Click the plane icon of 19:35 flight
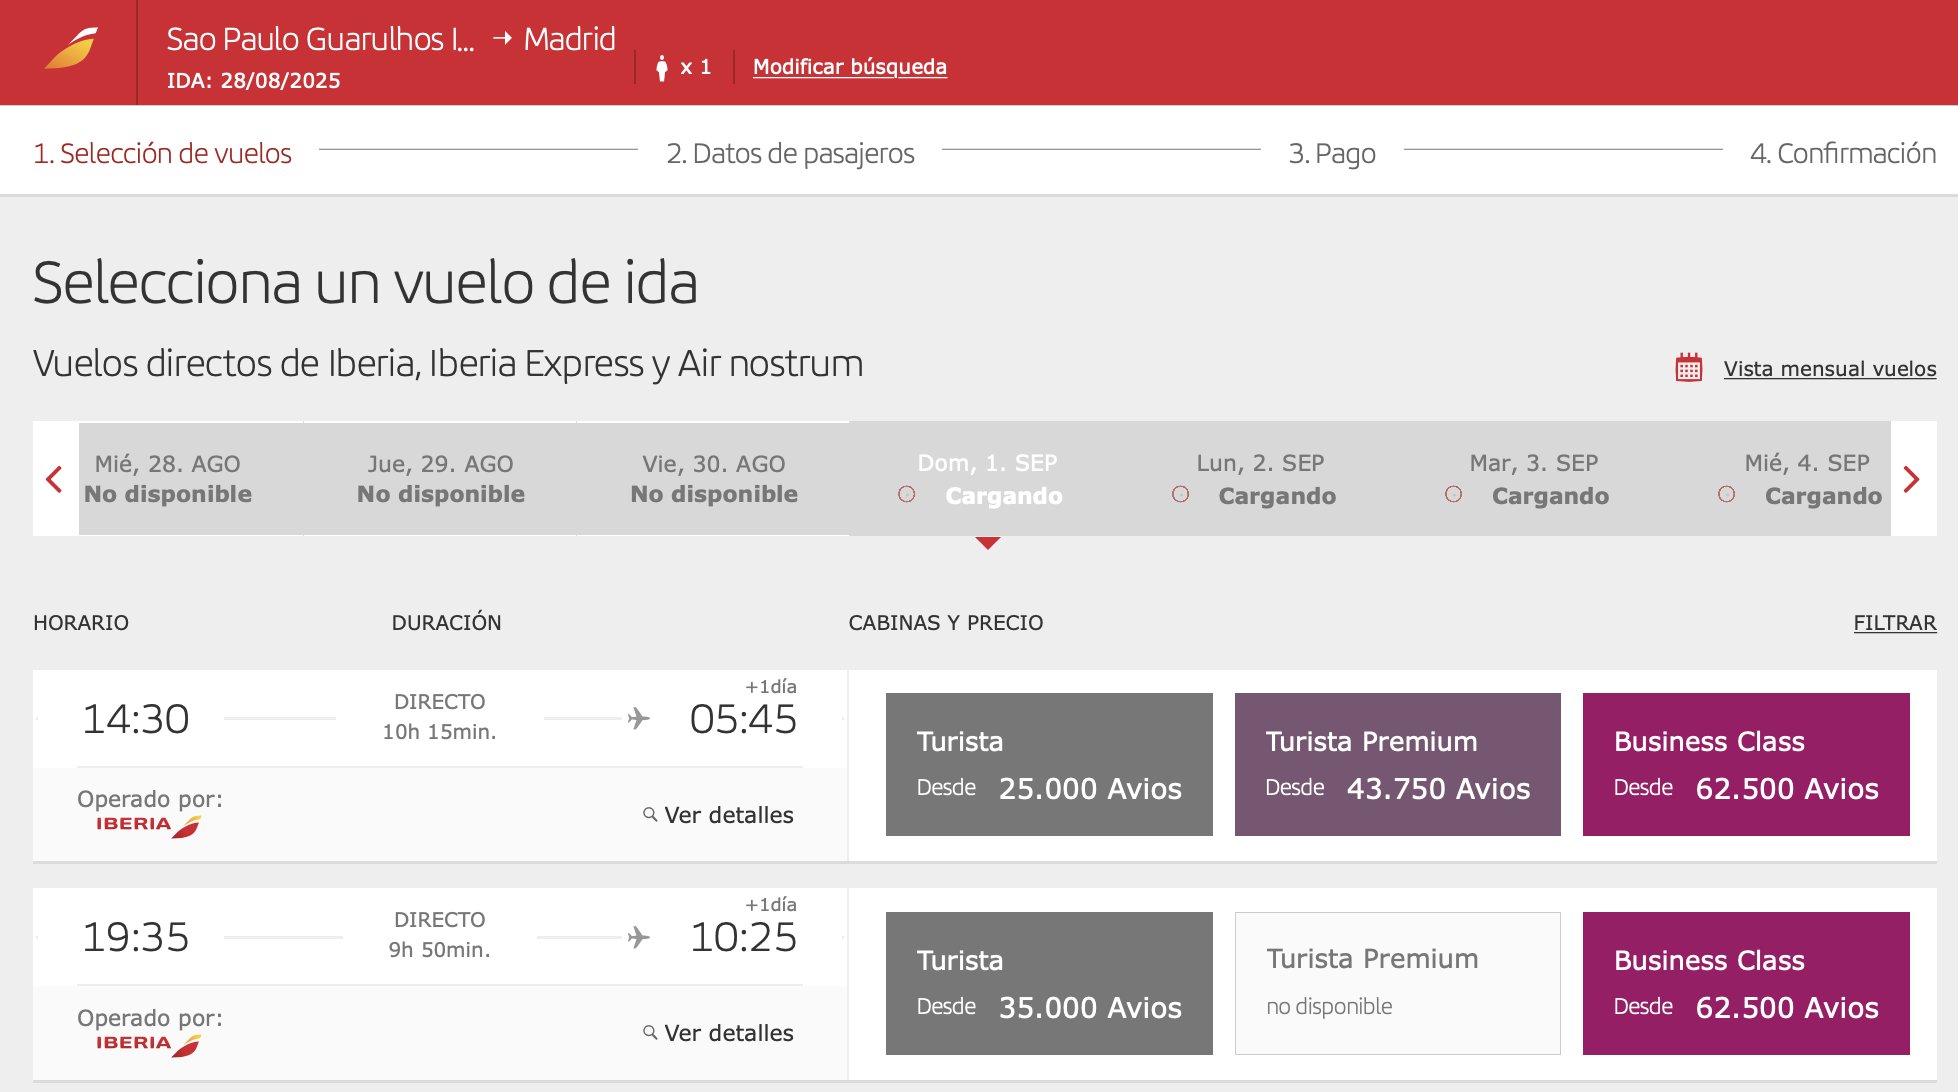 638,937
